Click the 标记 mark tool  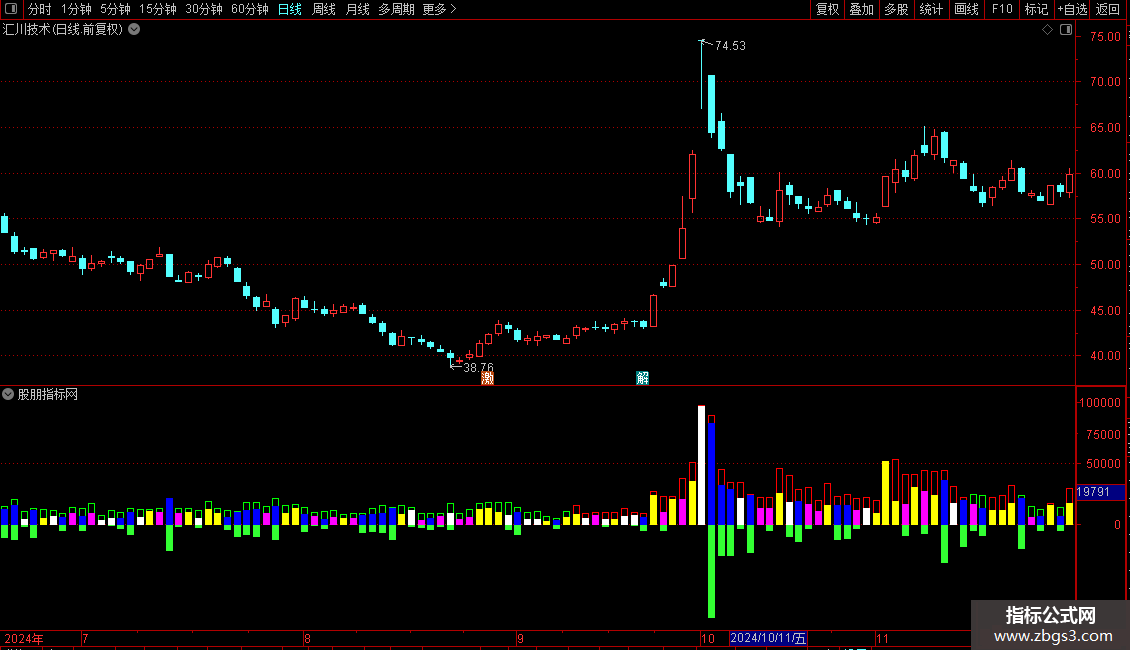tap(1036, 9)
